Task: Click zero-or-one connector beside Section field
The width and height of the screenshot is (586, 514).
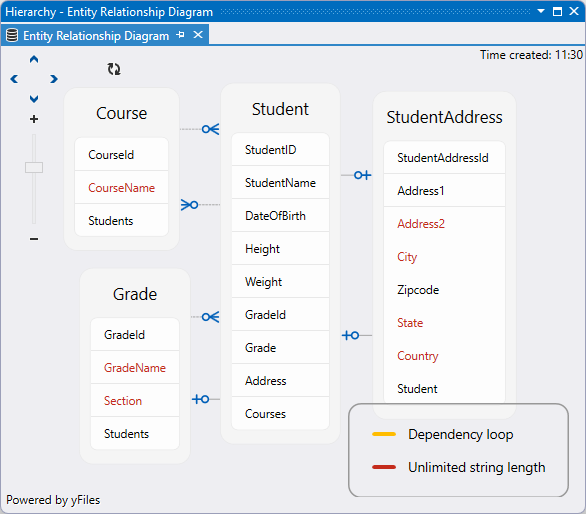Action: coord(201,399)
